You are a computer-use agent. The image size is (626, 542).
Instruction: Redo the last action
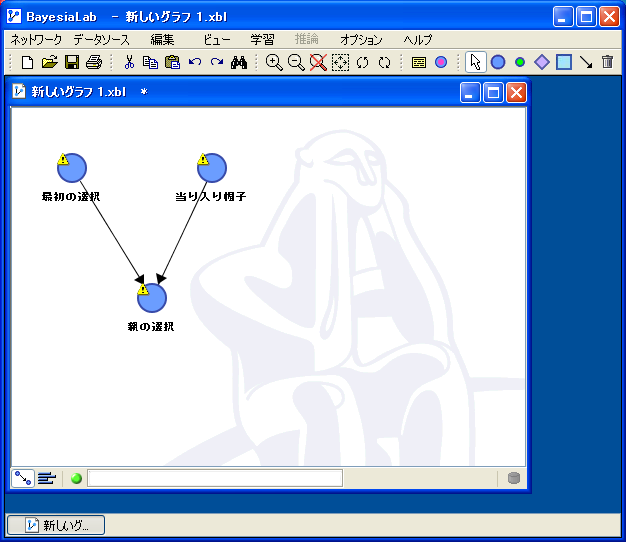click(217, 62)
